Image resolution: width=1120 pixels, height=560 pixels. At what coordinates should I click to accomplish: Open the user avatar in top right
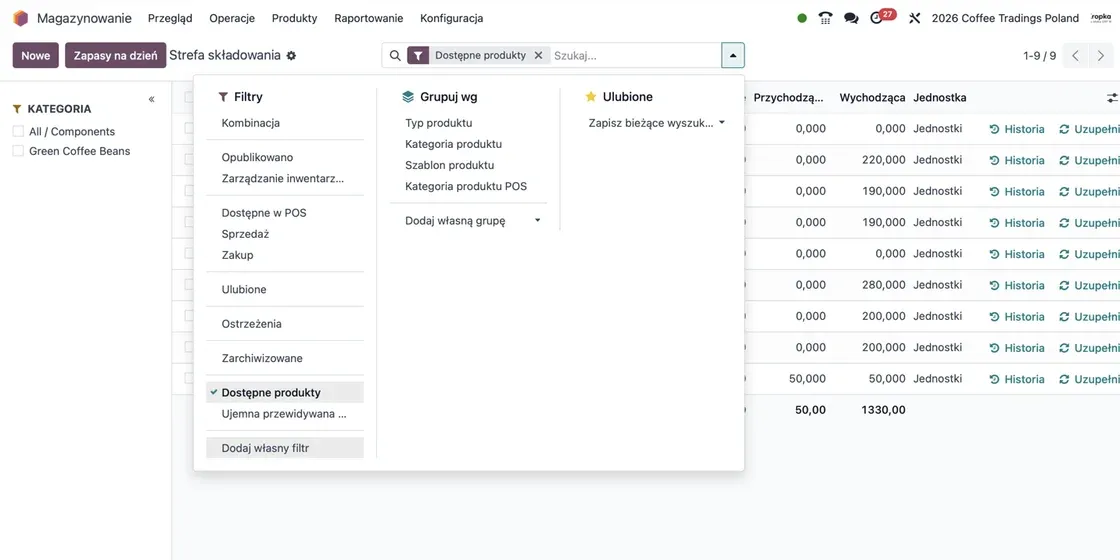click(x=1101, y=19)
